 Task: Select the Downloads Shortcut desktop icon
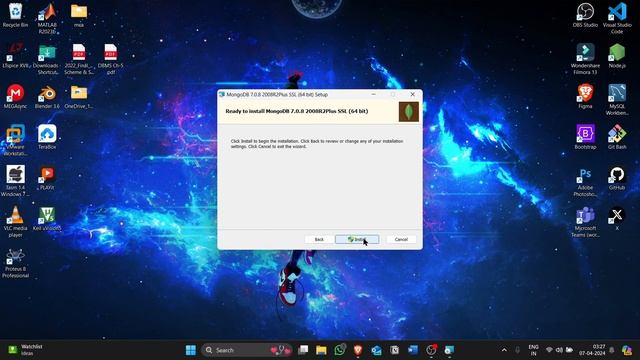pos(47,59)
